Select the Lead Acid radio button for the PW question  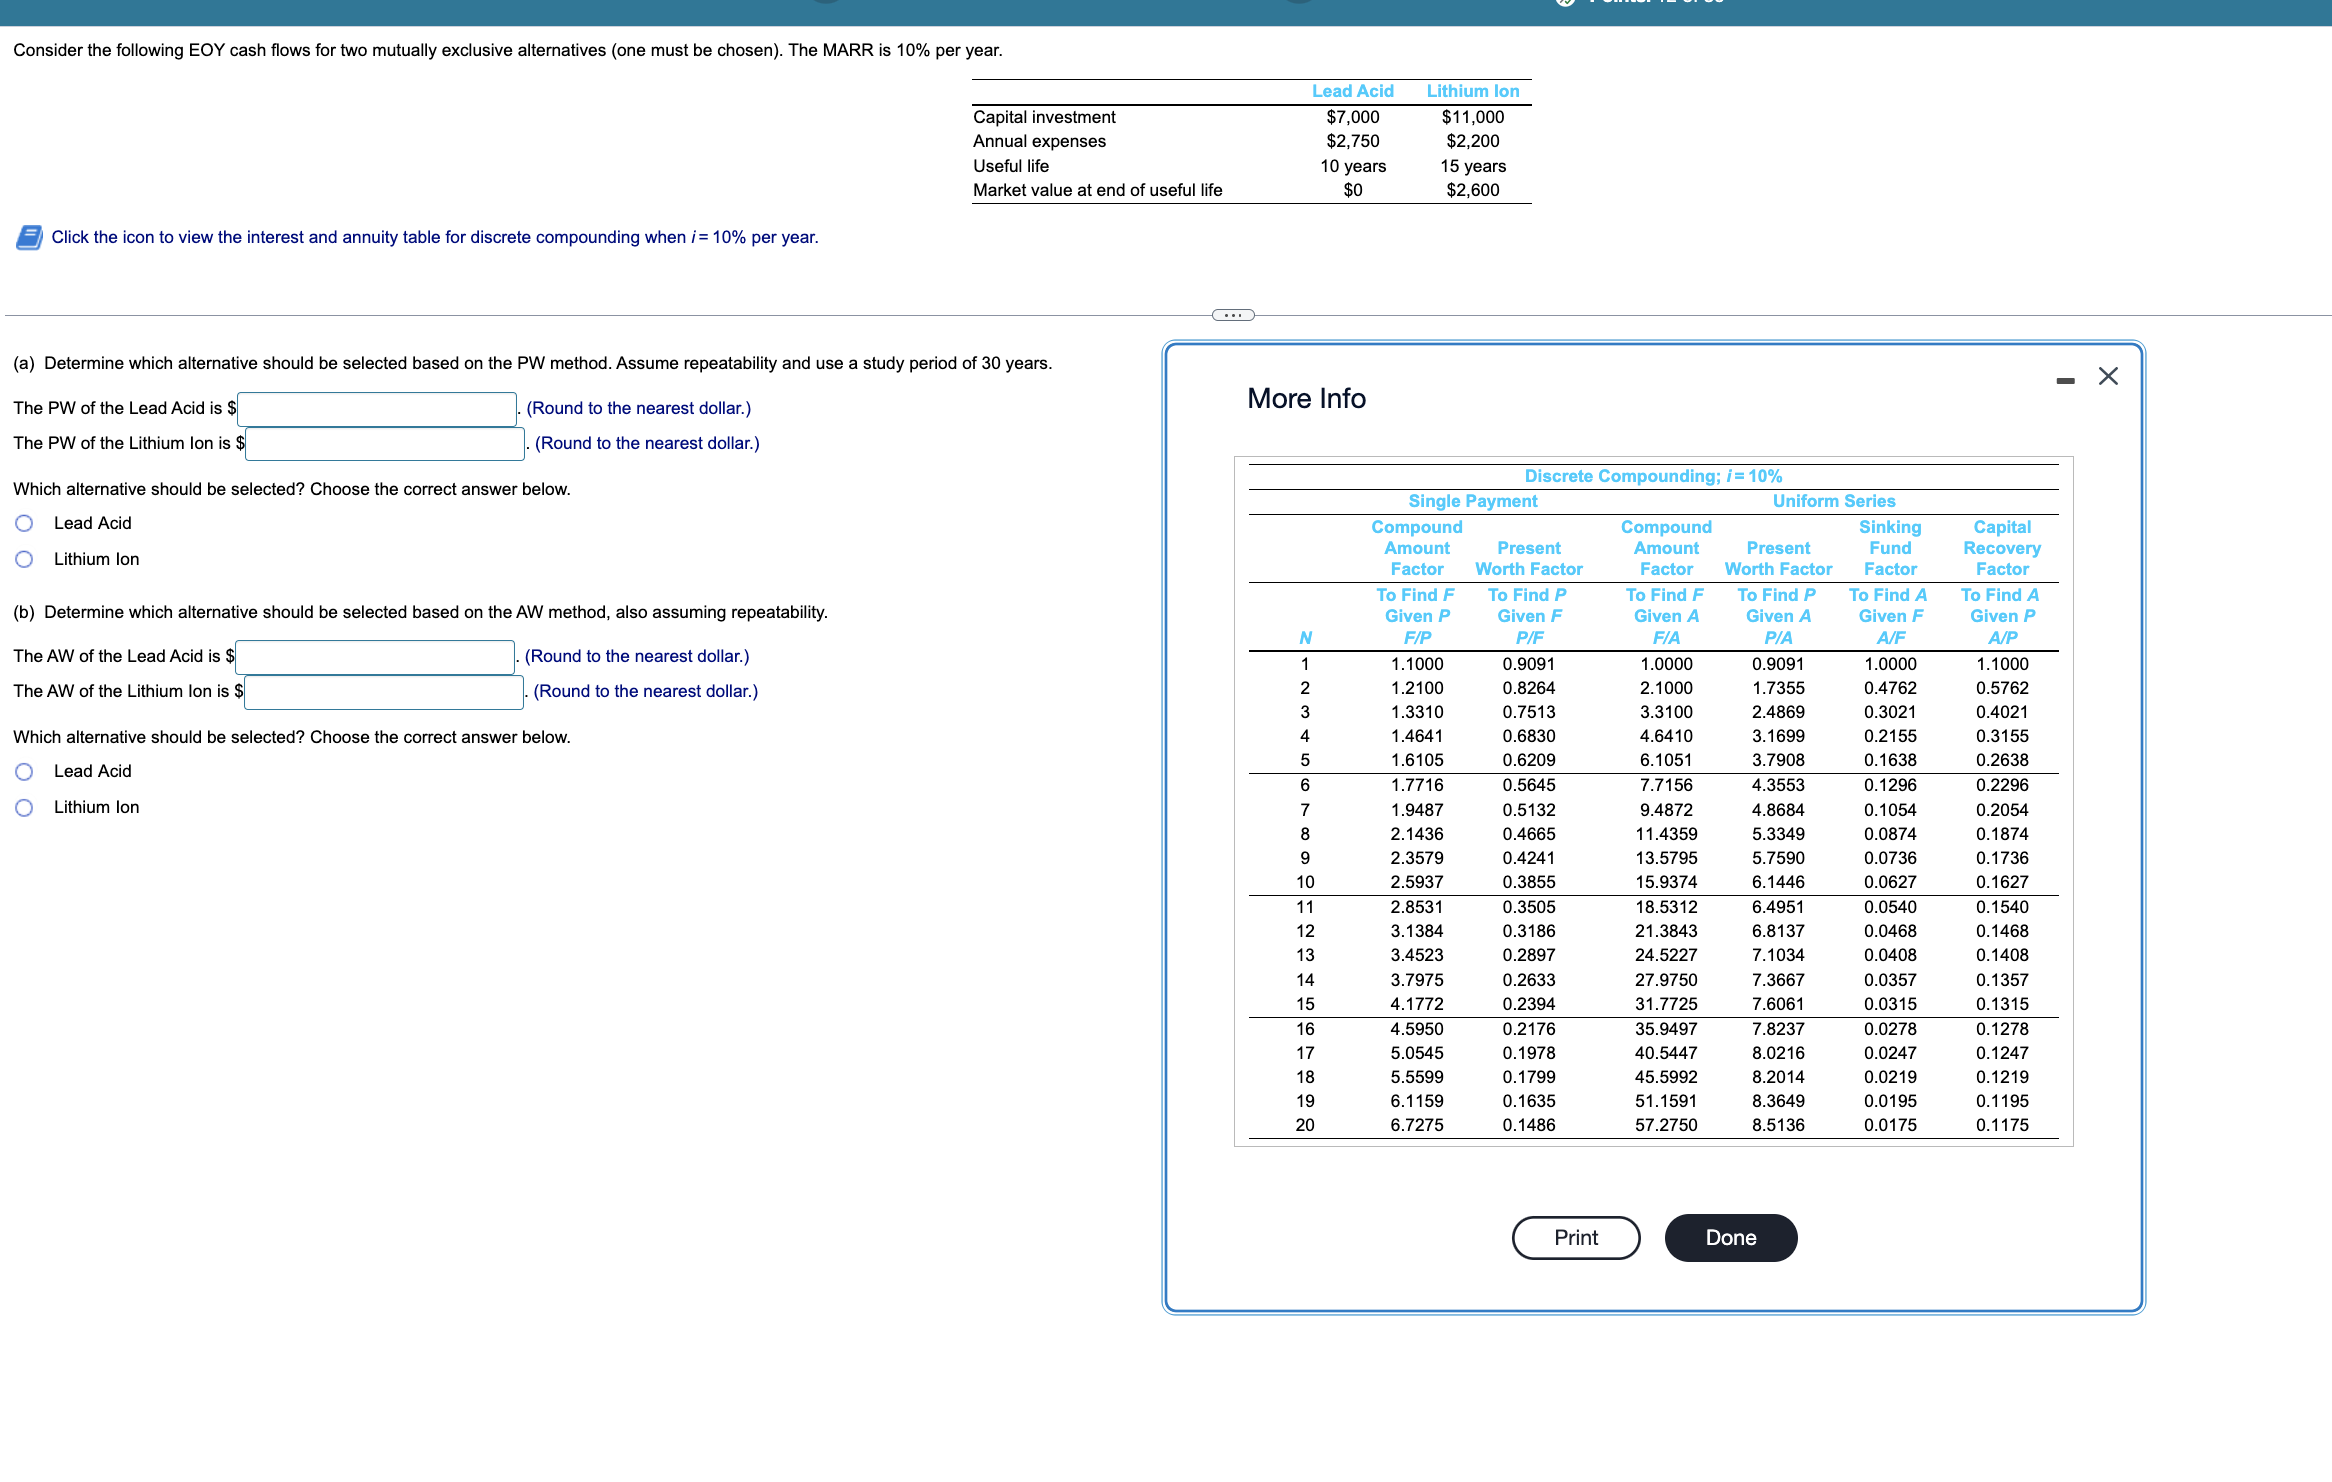24,522
